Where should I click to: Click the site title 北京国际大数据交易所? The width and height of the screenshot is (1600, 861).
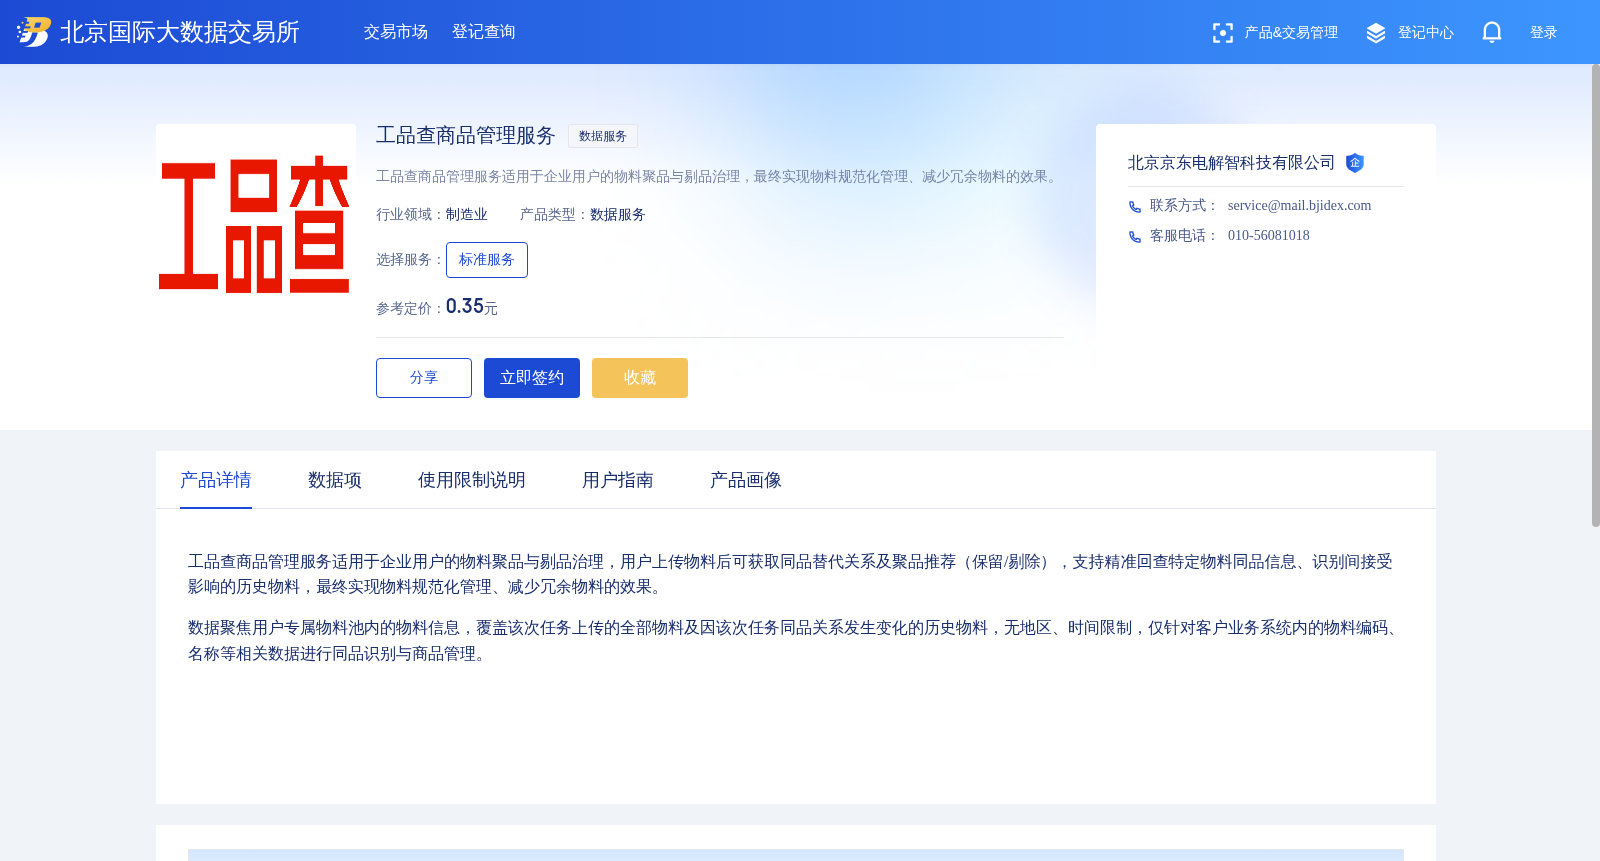180,32
